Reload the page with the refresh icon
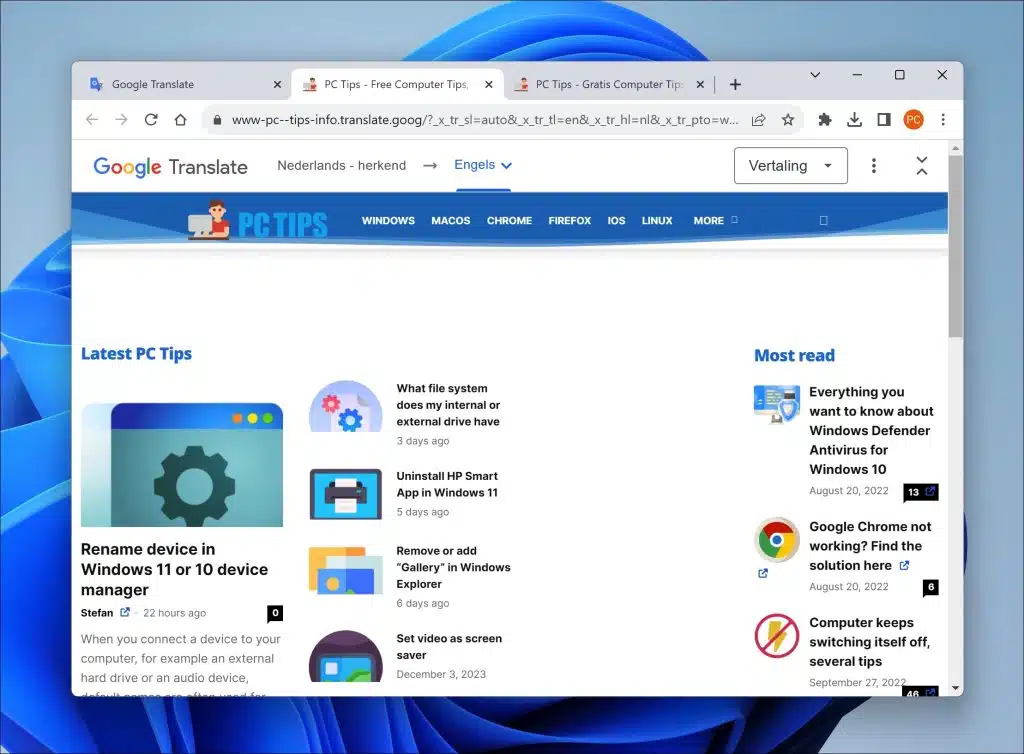 pyautogui.click(x=151, y=120)
